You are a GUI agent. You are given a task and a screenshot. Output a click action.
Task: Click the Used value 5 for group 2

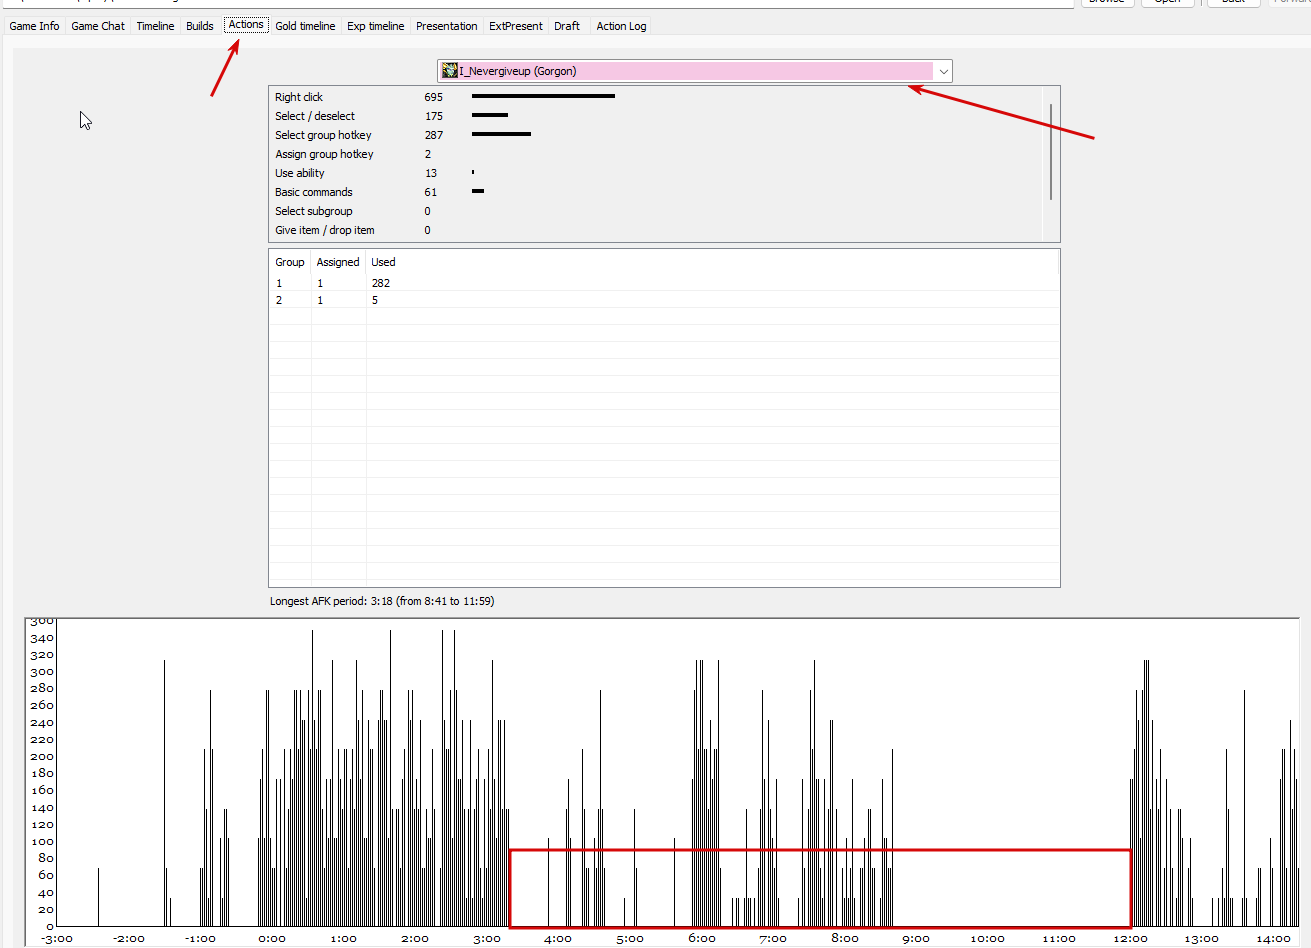coord(375,300)
